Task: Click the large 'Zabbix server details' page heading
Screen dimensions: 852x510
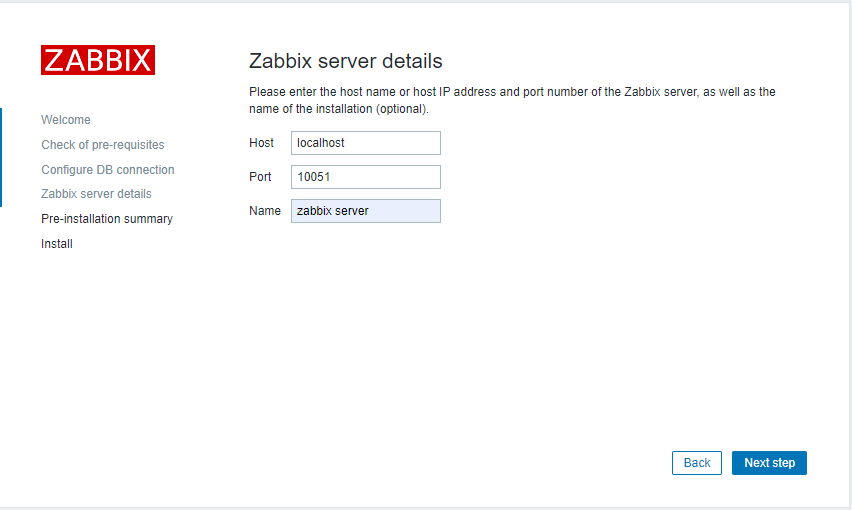Action: pos(345,61)
